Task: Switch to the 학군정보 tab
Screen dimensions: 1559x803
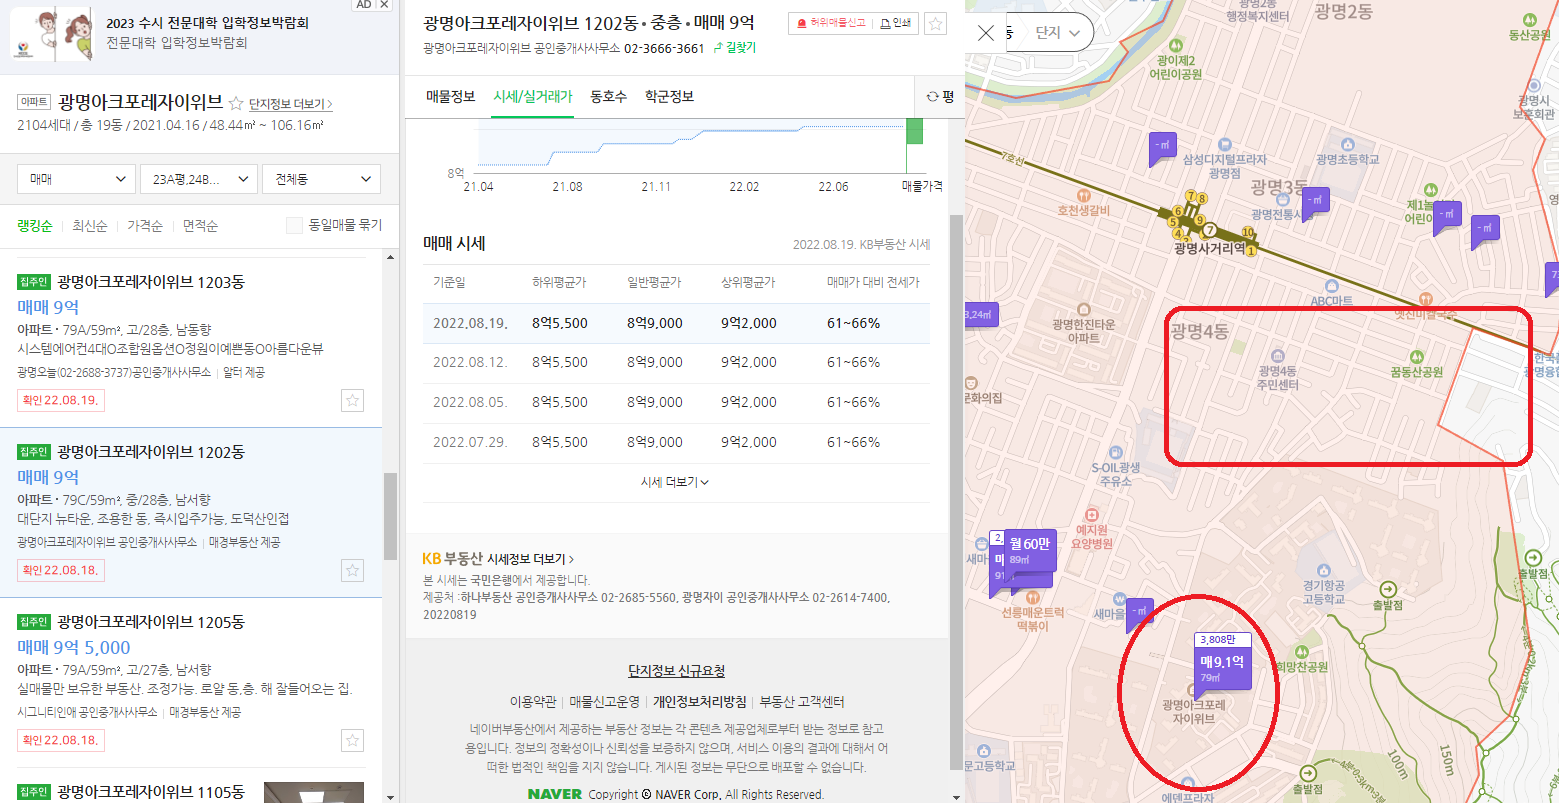Action: pos(669,97)
